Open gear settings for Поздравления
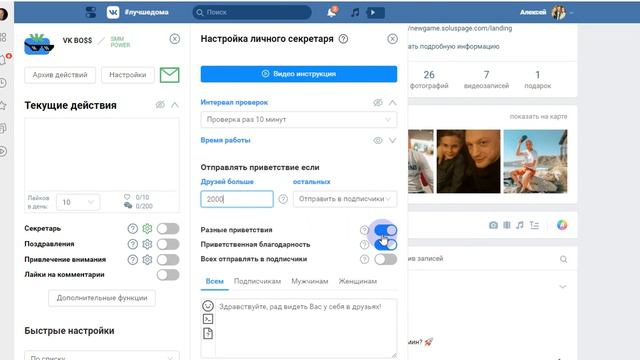This screenshot has height=360, width=640. click(147, 244)
